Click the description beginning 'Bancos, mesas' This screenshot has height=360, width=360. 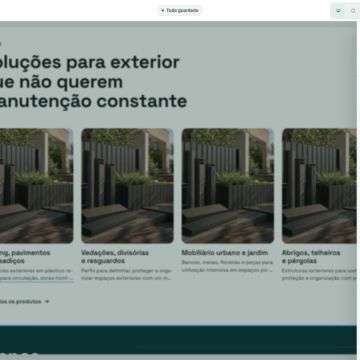pyautogui.click(x=227, y=266)
